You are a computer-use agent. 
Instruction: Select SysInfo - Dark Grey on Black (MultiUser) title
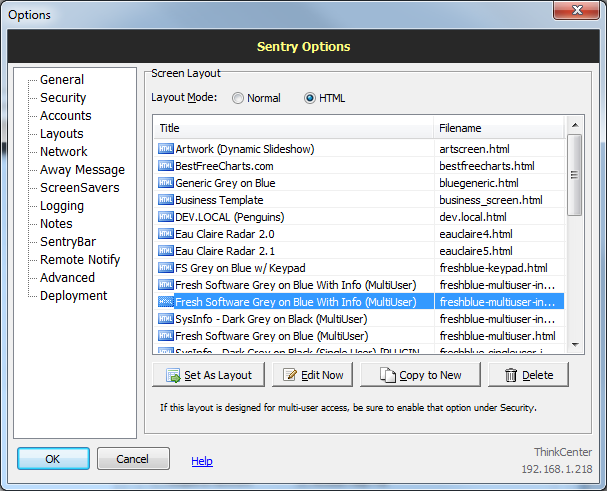click(271, 319)
